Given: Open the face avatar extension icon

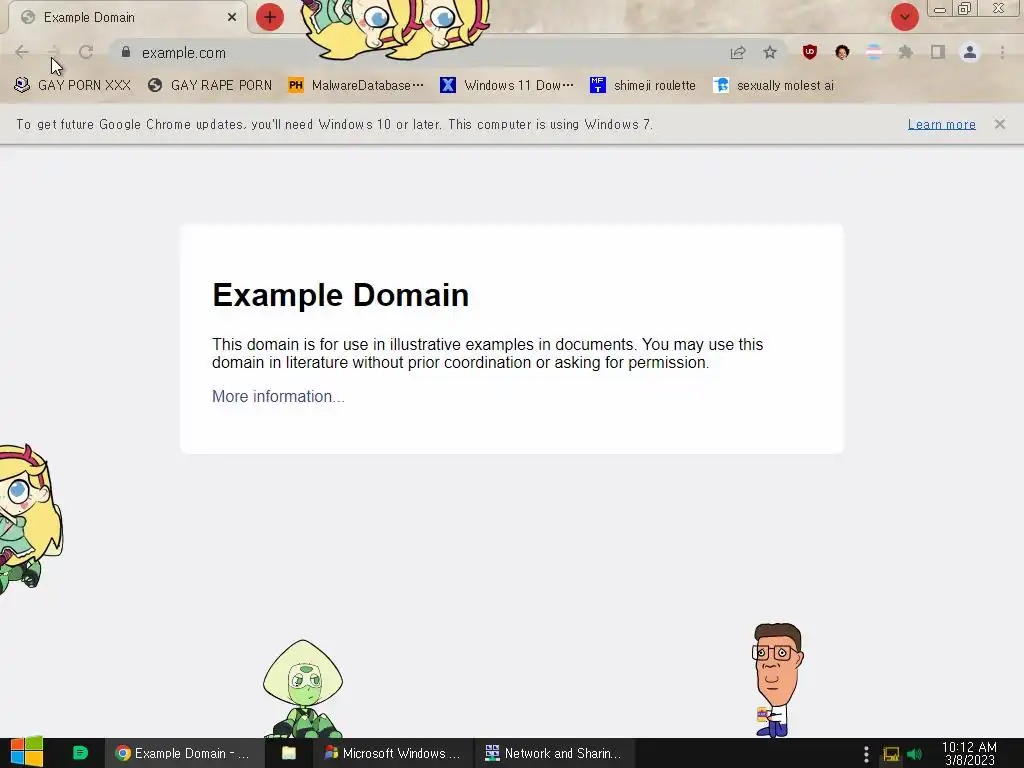Looking at the screenshot, I should (842, 52).
